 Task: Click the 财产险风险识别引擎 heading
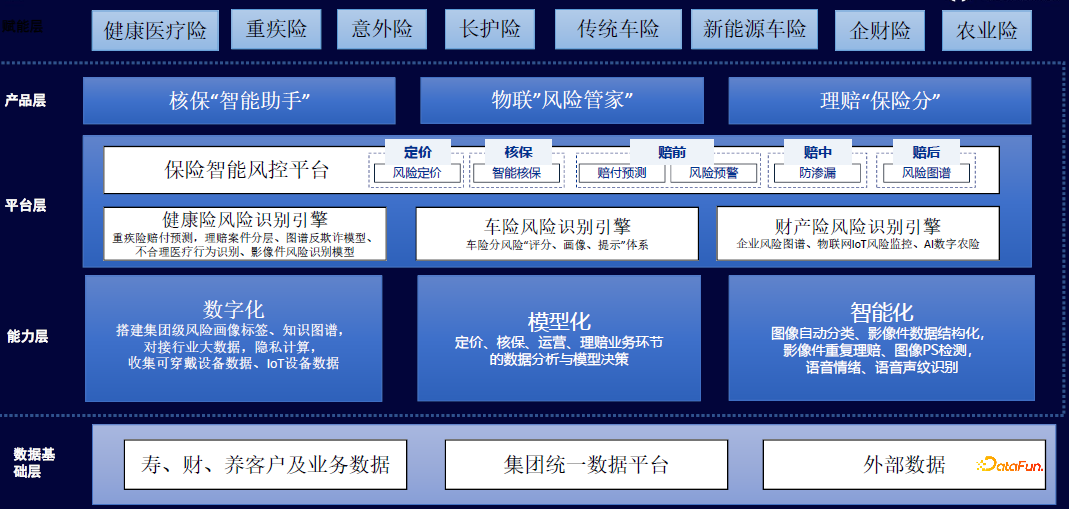(x=858, y=226)
